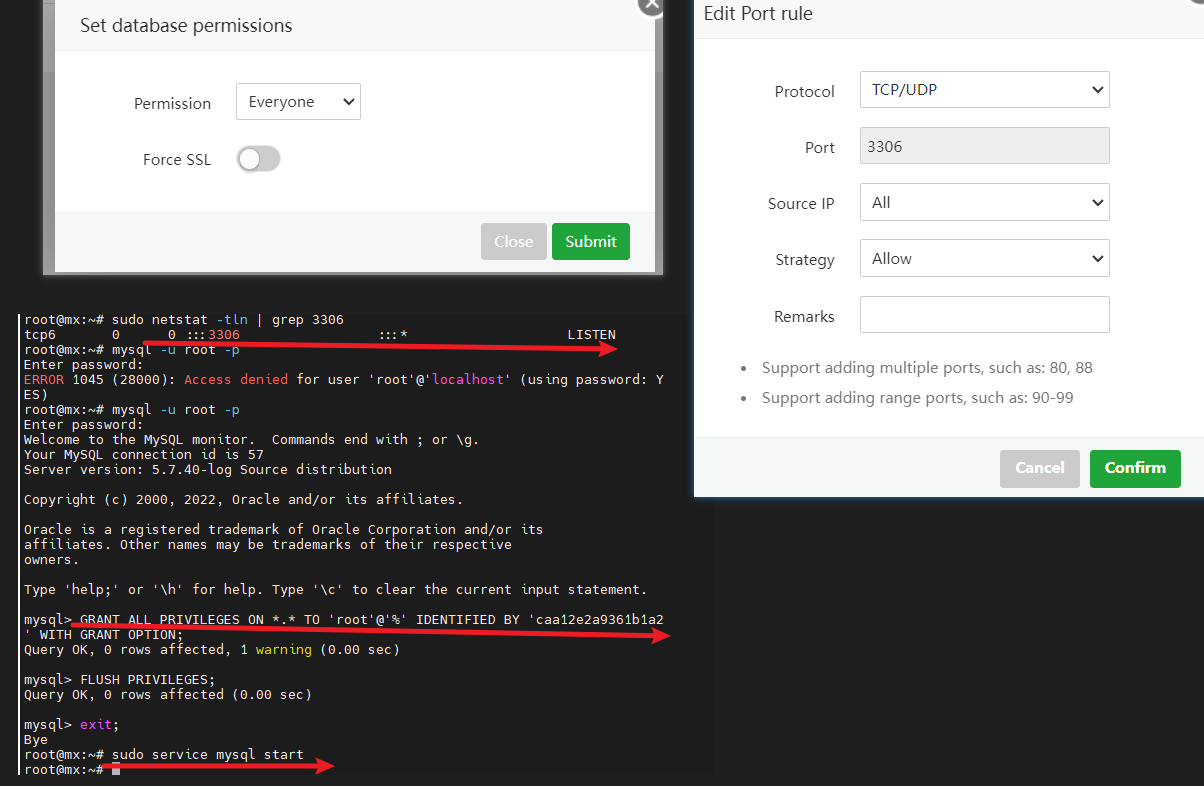Select the Port field containing 3306

984,145
